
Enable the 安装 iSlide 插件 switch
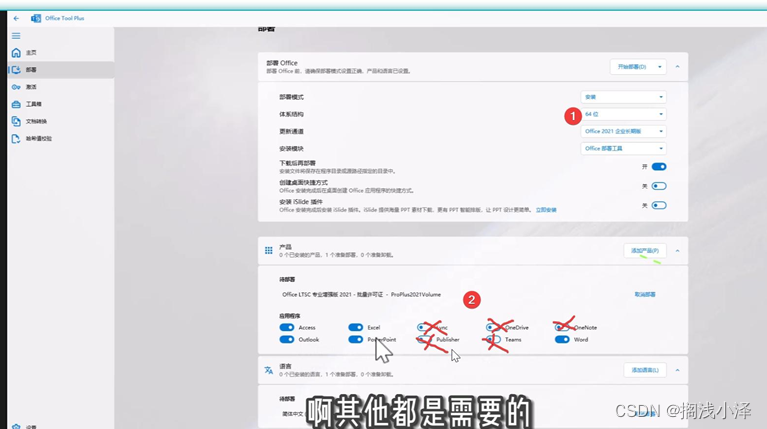coord(659,205)
